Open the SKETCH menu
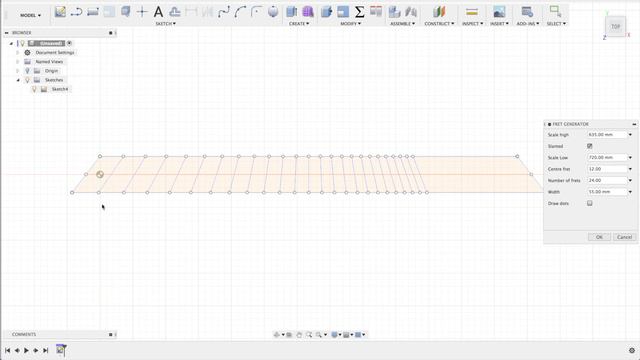The height and width of the screenshot is (360, 640). click(x=166, y=24)
